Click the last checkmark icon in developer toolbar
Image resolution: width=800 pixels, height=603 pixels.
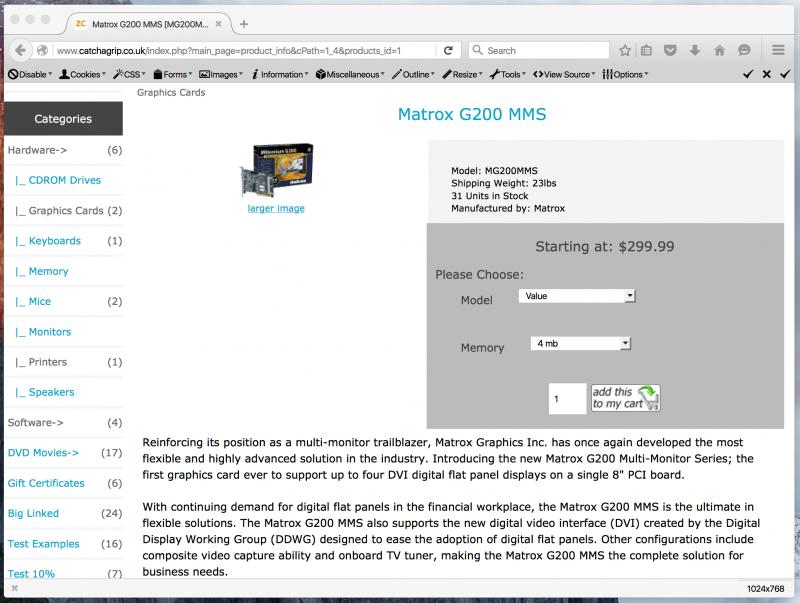point(785,74)
